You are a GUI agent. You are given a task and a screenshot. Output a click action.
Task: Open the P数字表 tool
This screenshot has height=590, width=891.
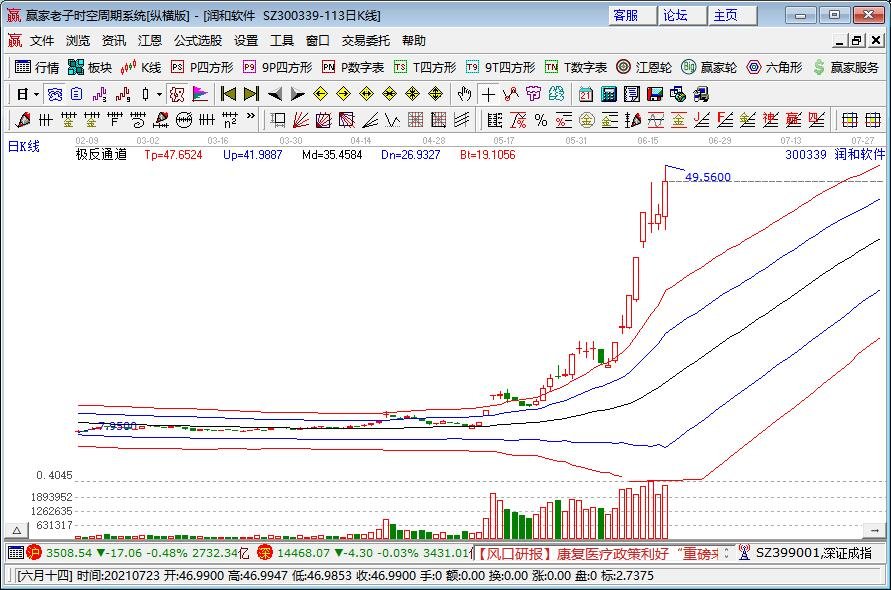(353, 68)
